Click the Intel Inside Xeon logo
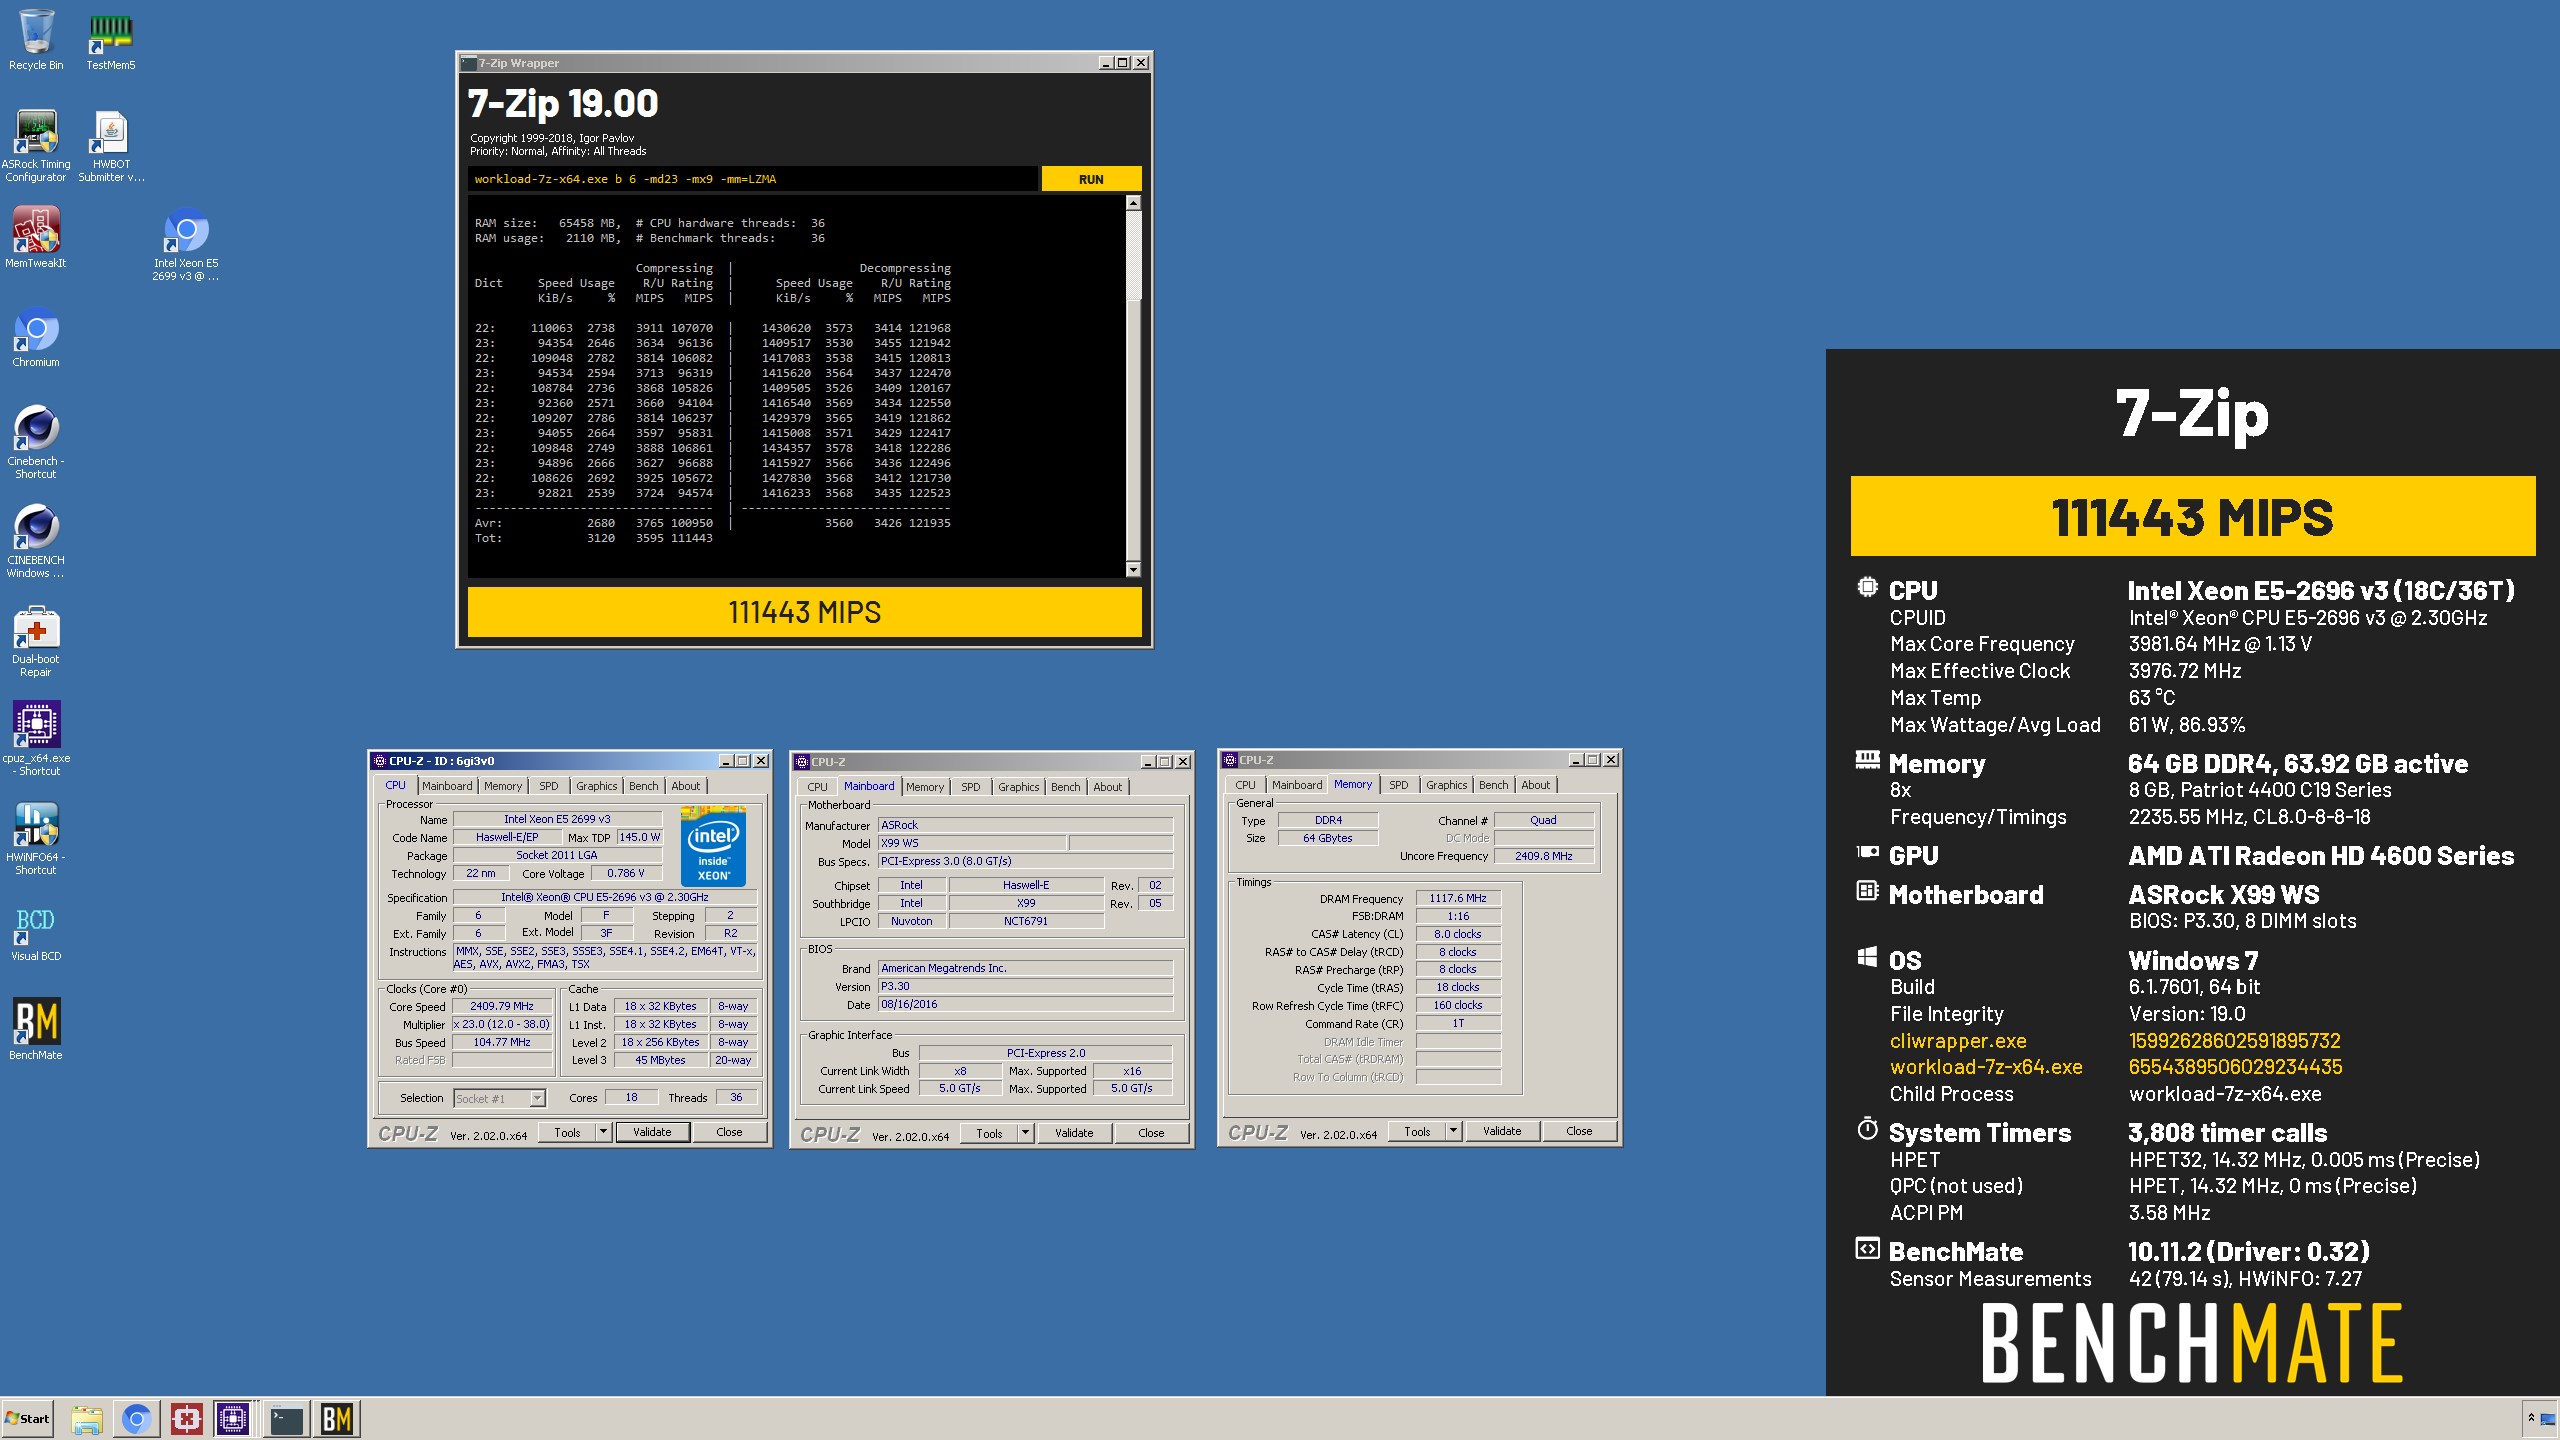2560x1440 pixels. tap(713, 845)
